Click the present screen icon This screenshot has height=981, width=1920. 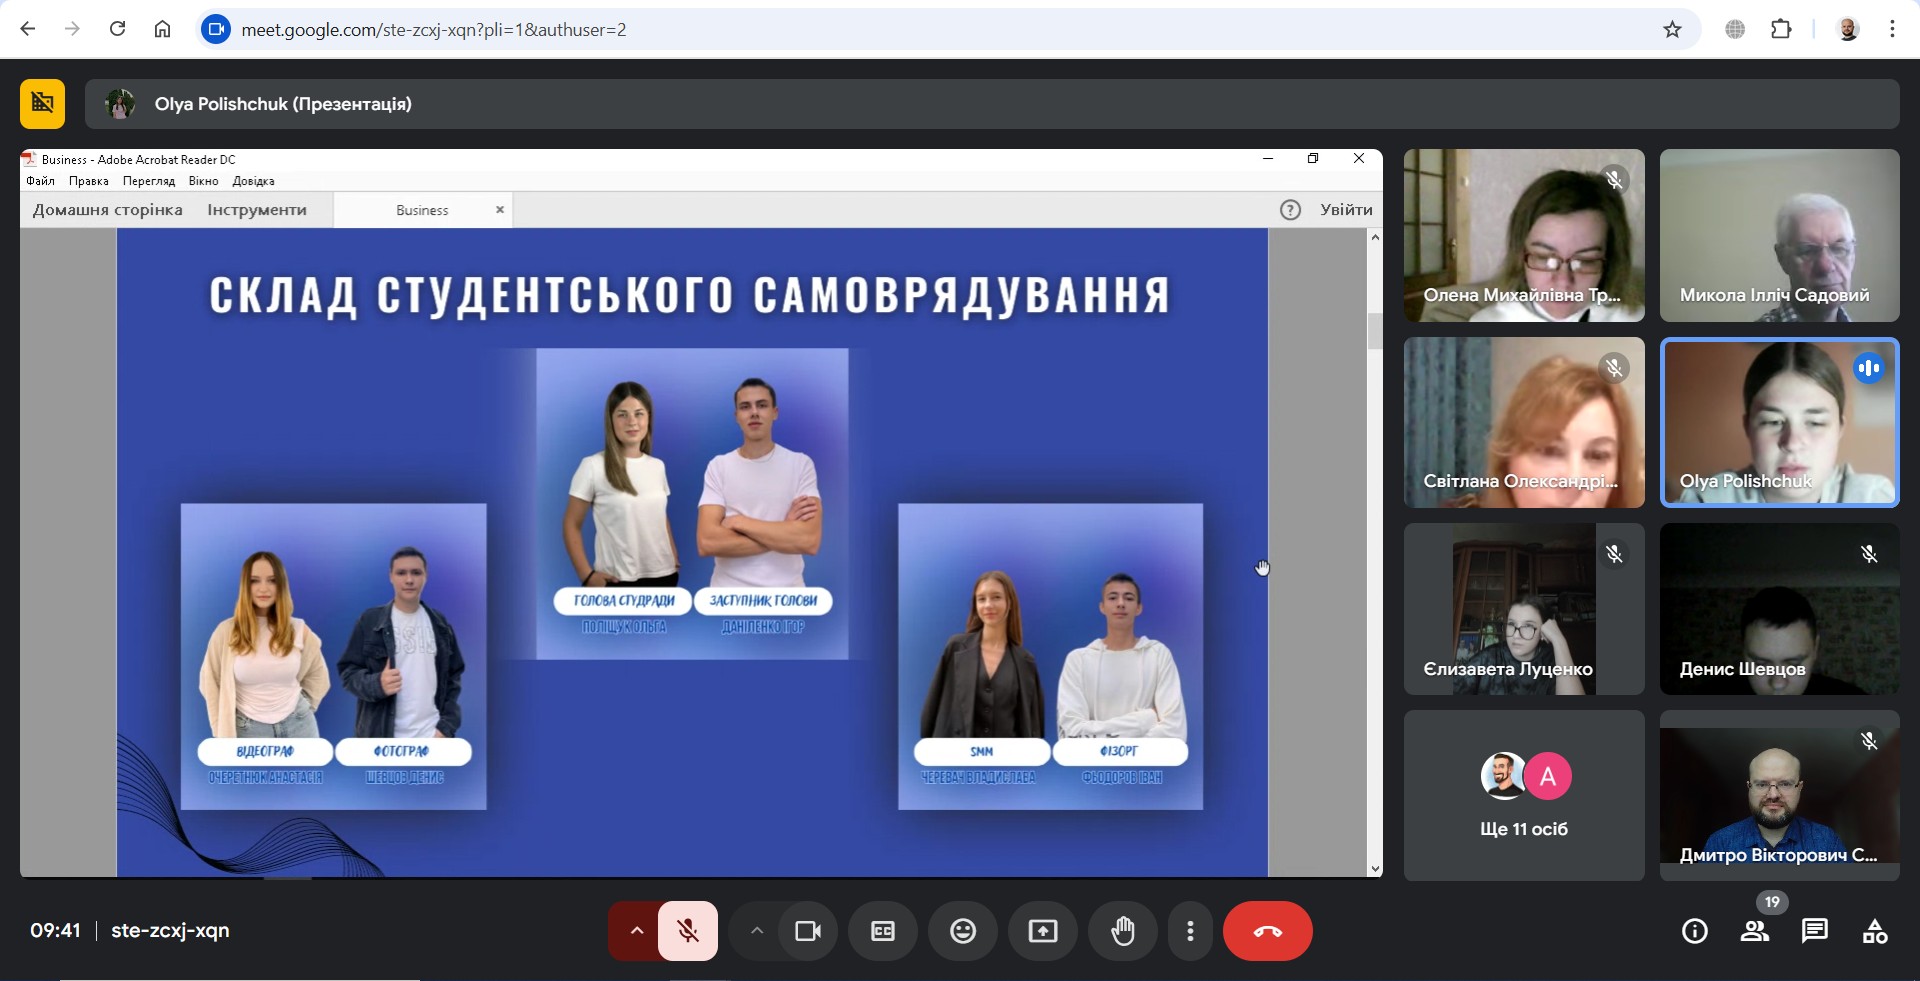1042,931
